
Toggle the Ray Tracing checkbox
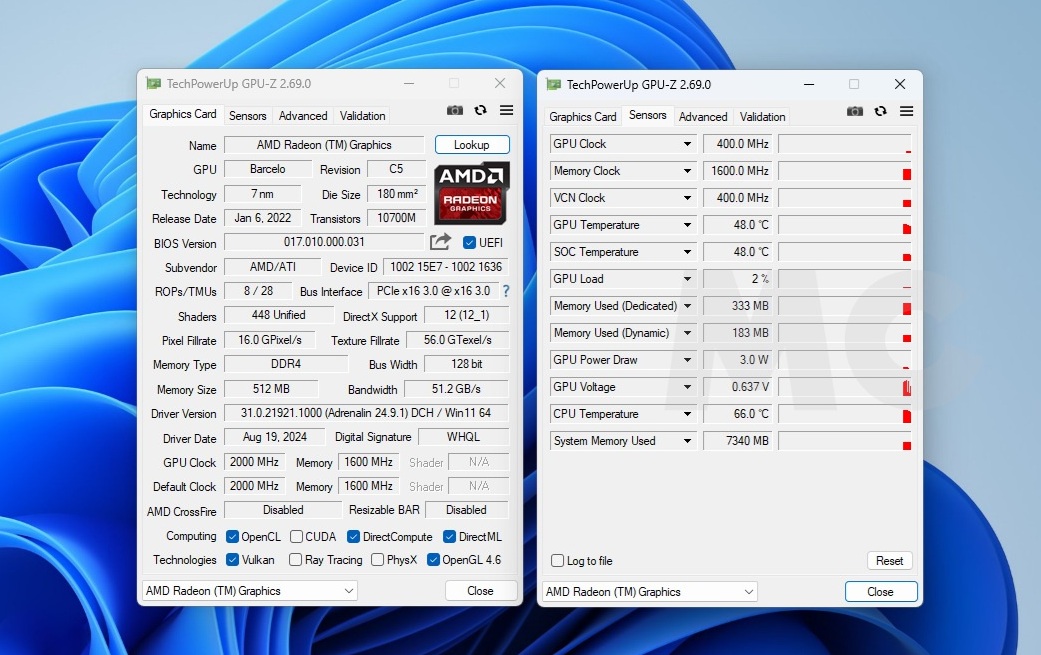pos(295,560)
